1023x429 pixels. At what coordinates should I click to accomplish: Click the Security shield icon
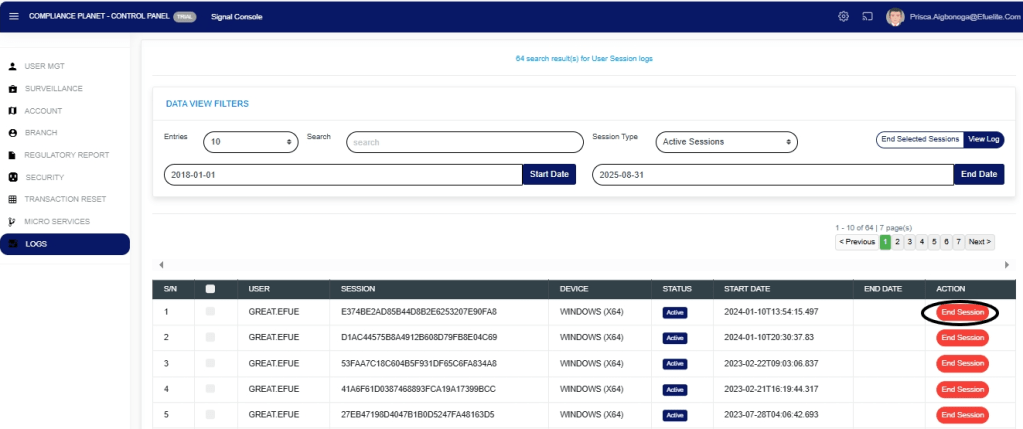pos(12,177)
